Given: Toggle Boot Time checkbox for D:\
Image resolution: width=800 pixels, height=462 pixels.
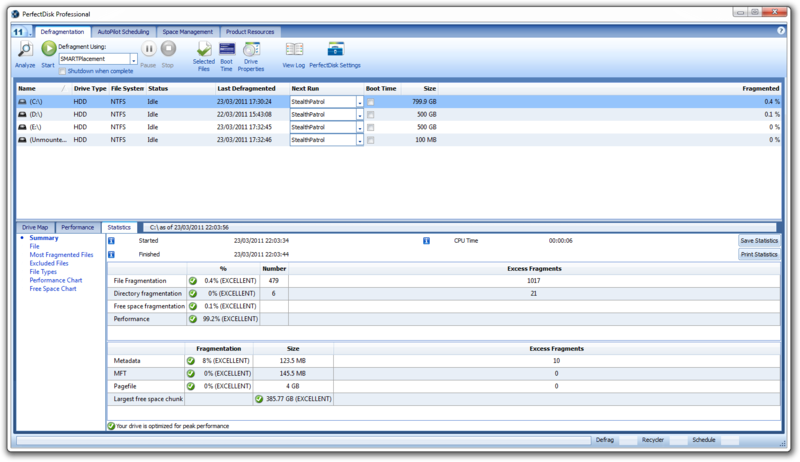Looking at the screenshot, I should [x=371, y=115].
